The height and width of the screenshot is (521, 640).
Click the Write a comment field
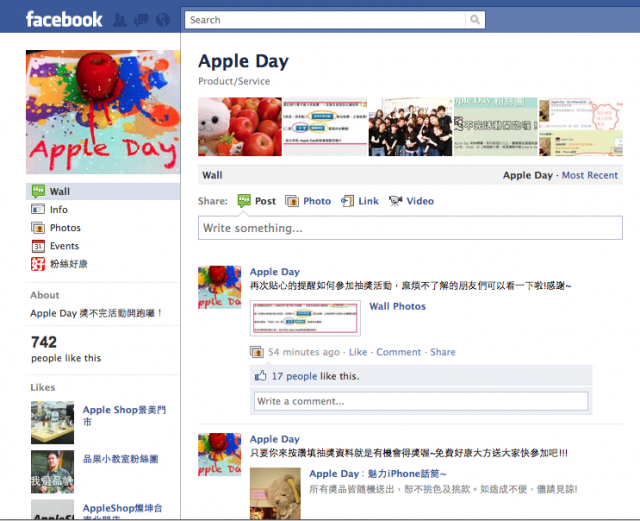[421, 401]
